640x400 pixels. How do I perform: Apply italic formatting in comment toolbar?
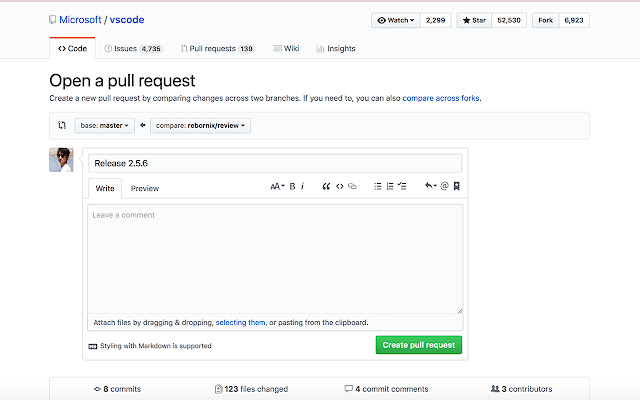coord(302,186)
